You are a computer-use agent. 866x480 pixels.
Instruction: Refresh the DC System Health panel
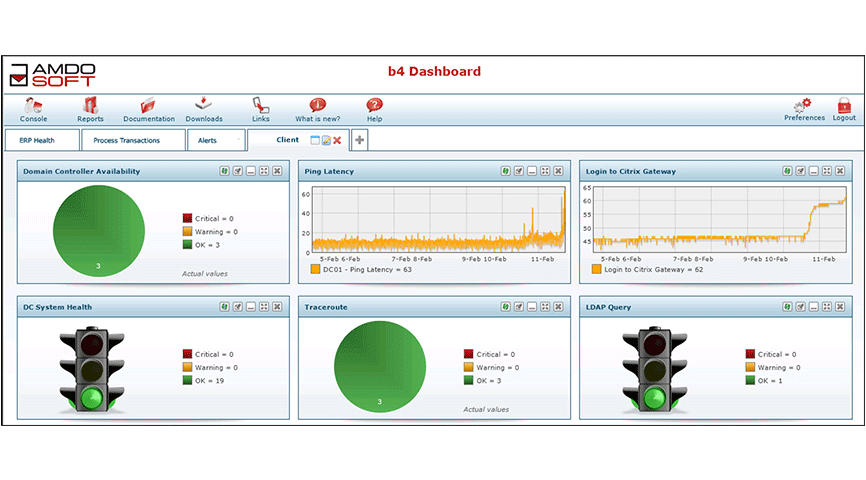[224, 307]
